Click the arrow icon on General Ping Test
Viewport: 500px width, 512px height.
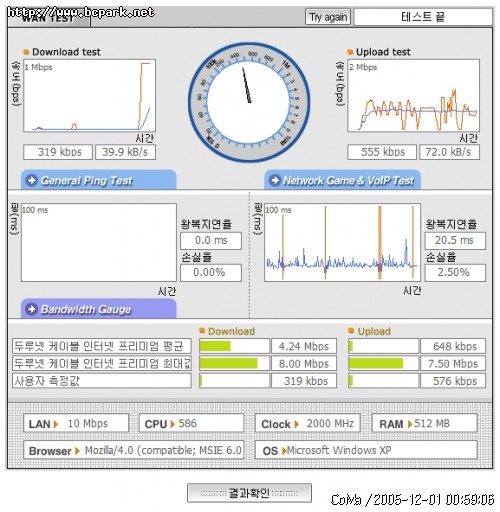click(x=32, y=180)
